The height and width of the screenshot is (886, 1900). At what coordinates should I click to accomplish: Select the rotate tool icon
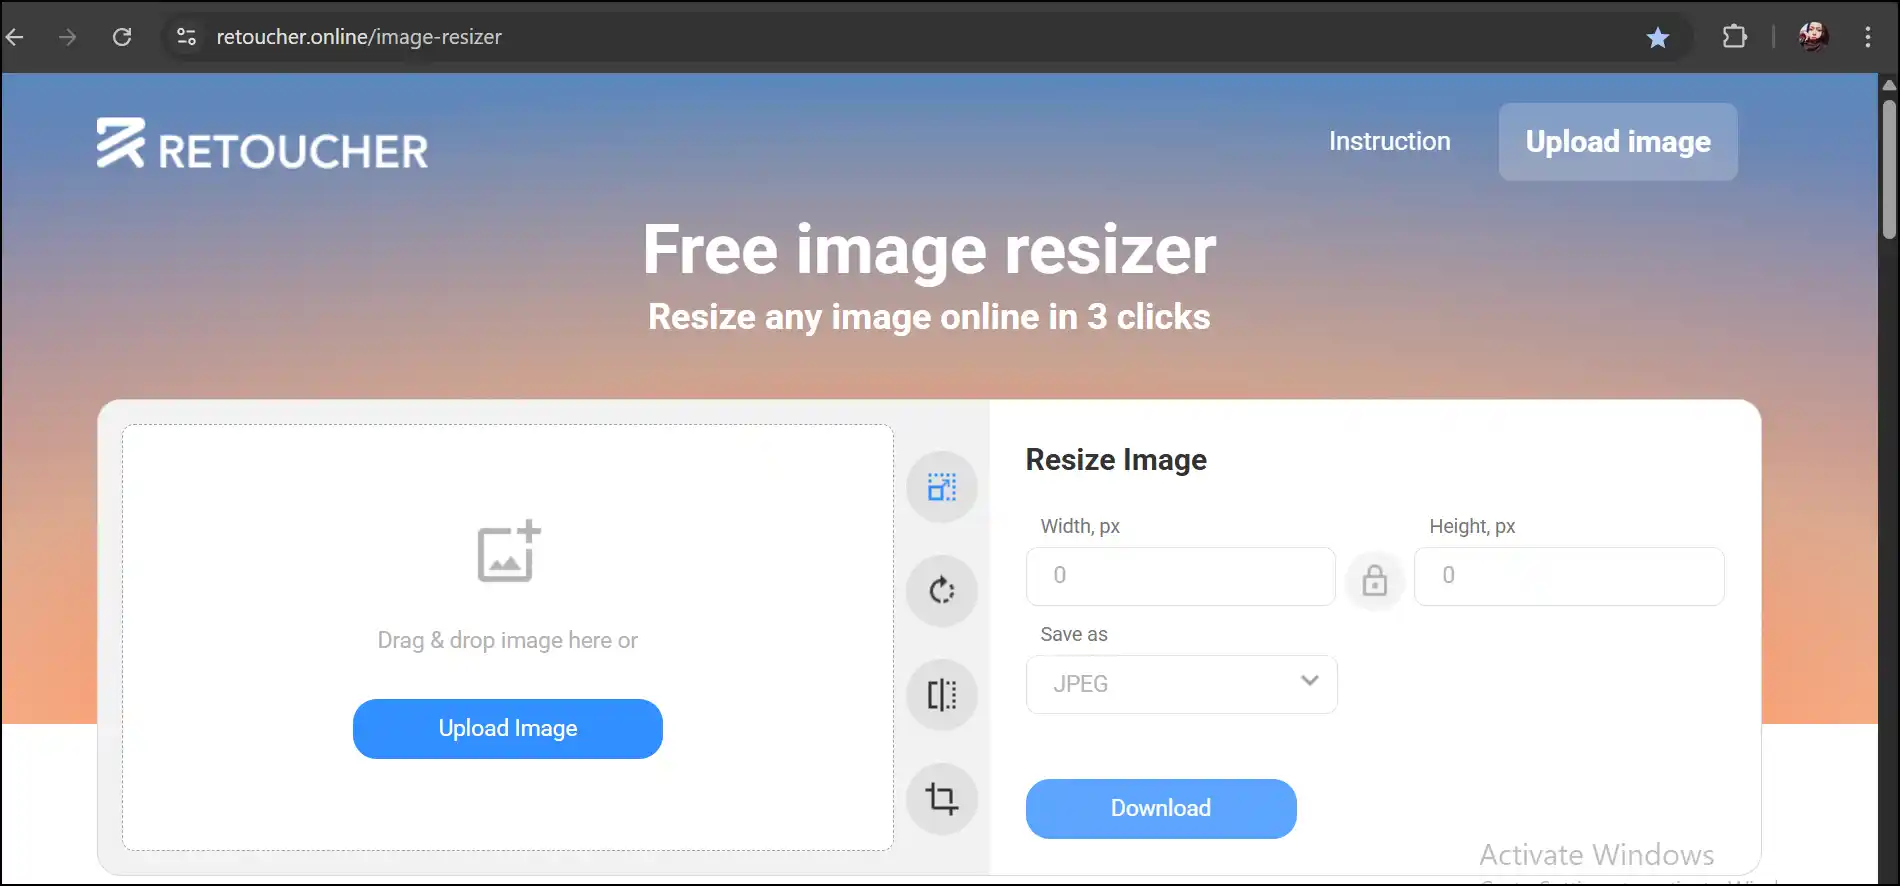tap(941, 591)
